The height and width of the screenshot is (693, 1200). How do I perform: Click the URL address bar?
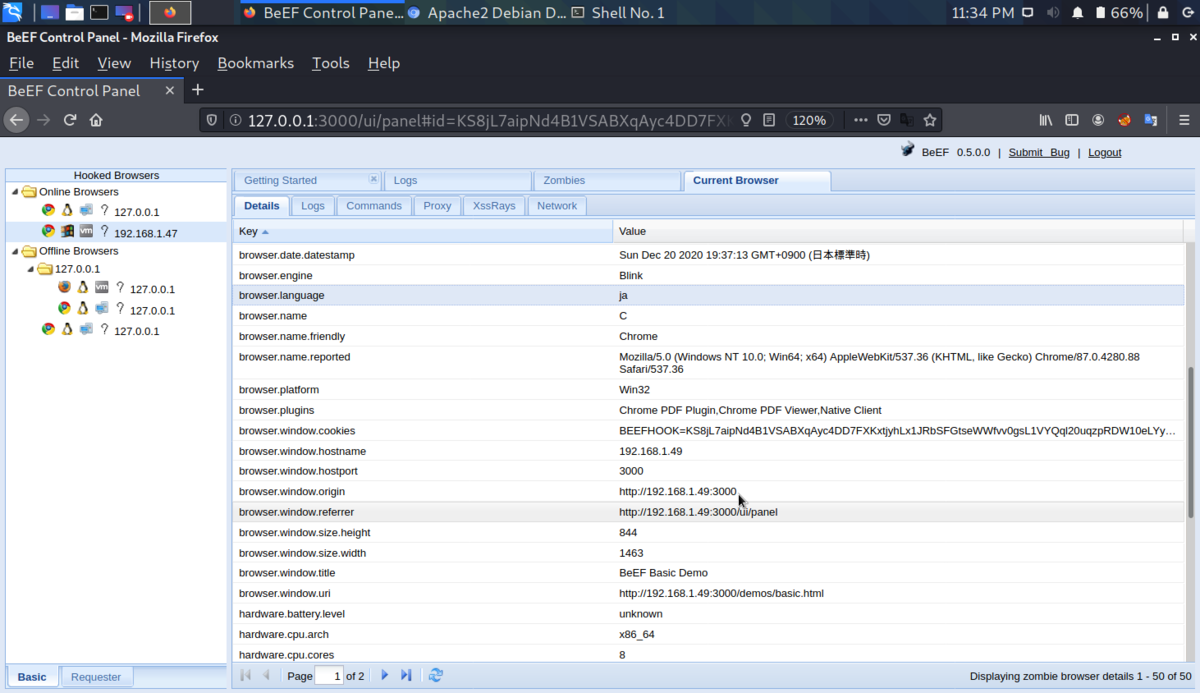[x=490, y=120]
